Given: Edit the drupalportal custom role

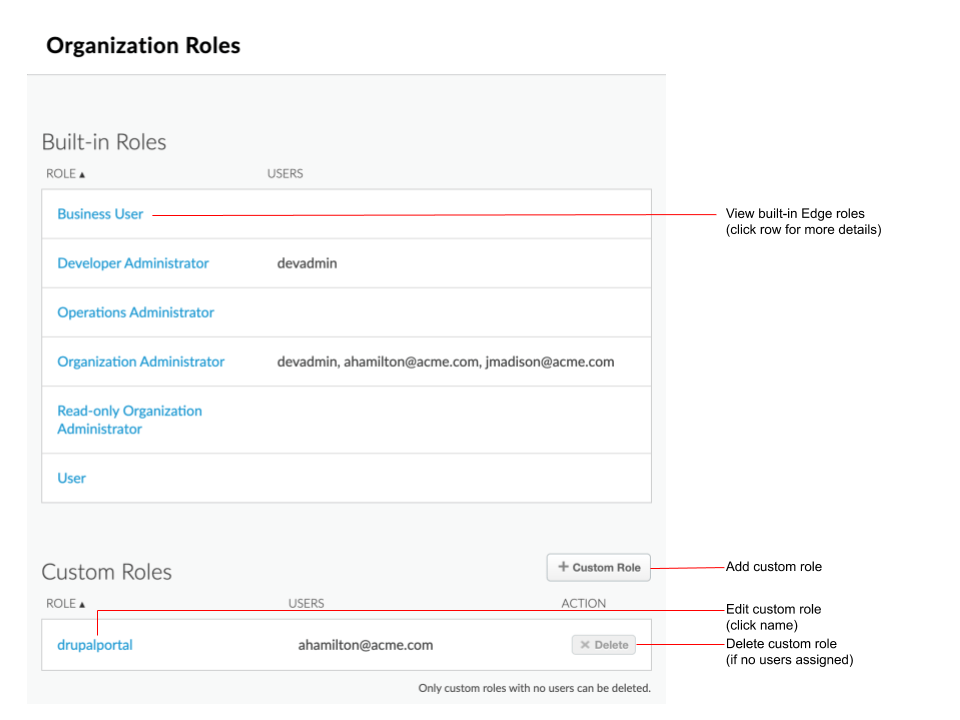Looking at the screenshot, I should tap(94, 645).
